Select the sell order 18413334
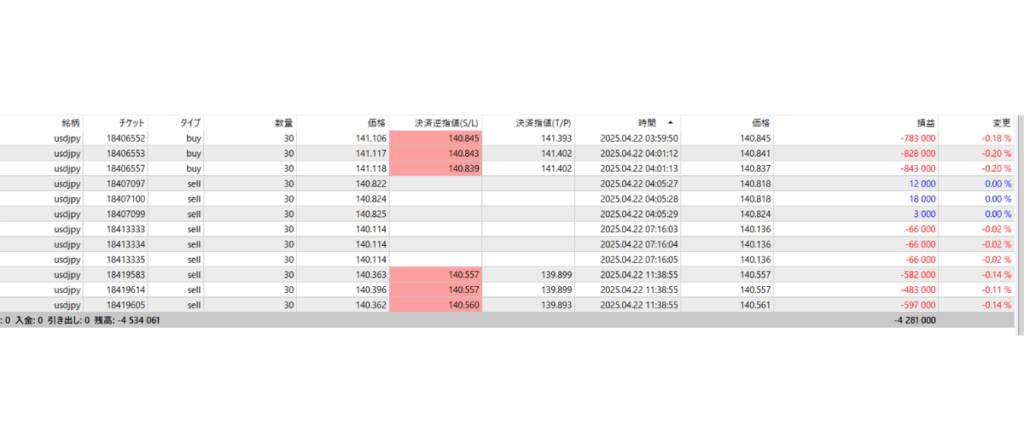 (x=507, y=244)
